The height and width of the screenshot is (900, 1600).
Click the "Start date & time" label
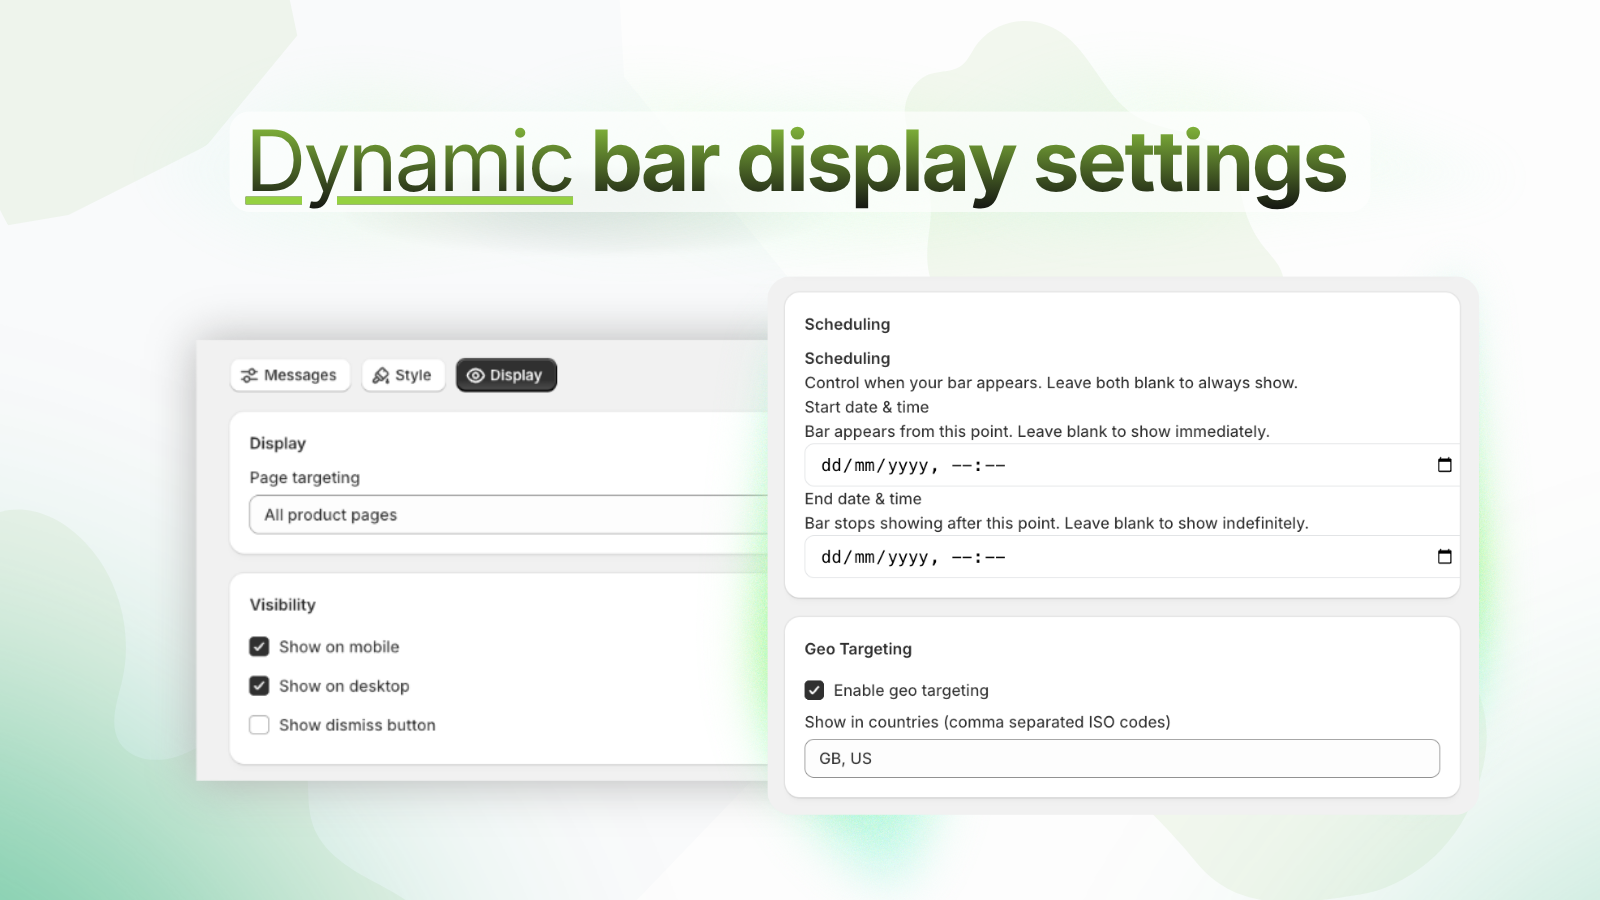click(x=867, y=407)
